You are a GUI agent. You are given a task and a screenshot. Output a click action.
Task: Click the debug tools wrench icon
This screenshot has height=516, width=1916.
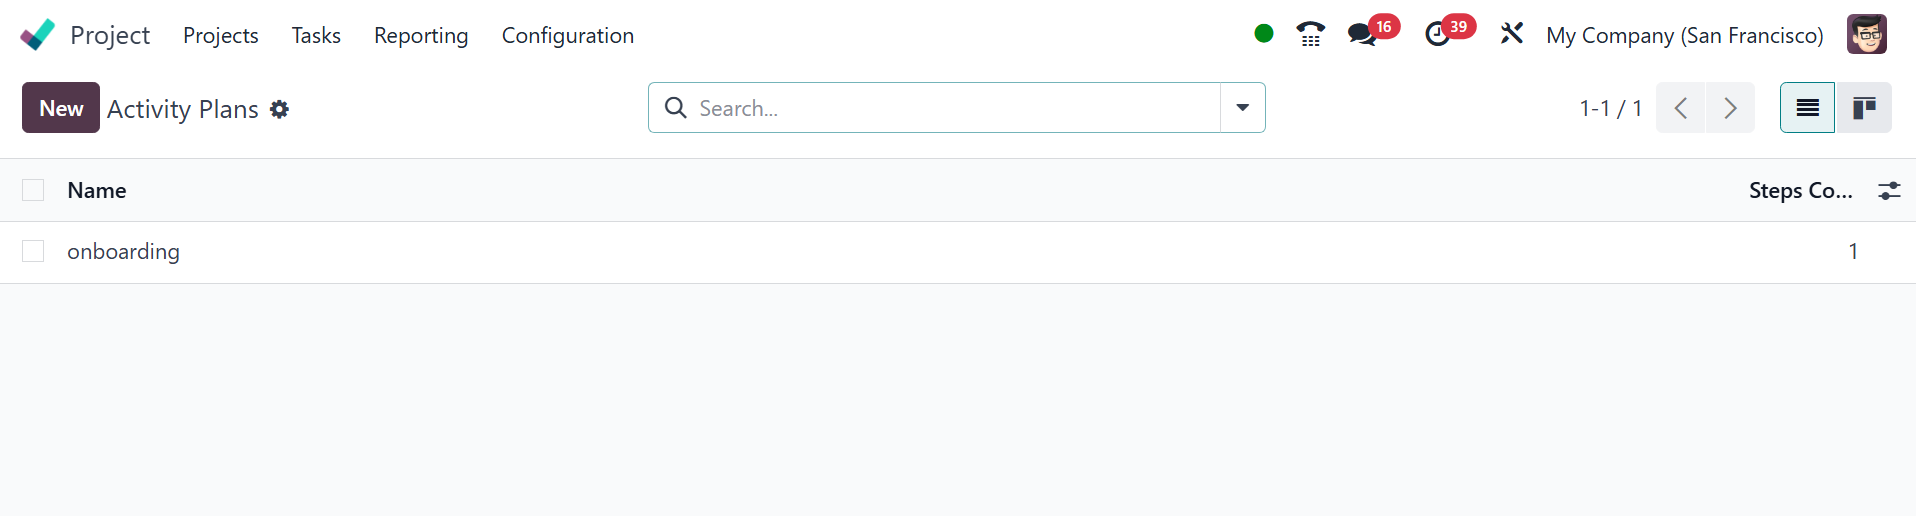(x=1511, y=34)
